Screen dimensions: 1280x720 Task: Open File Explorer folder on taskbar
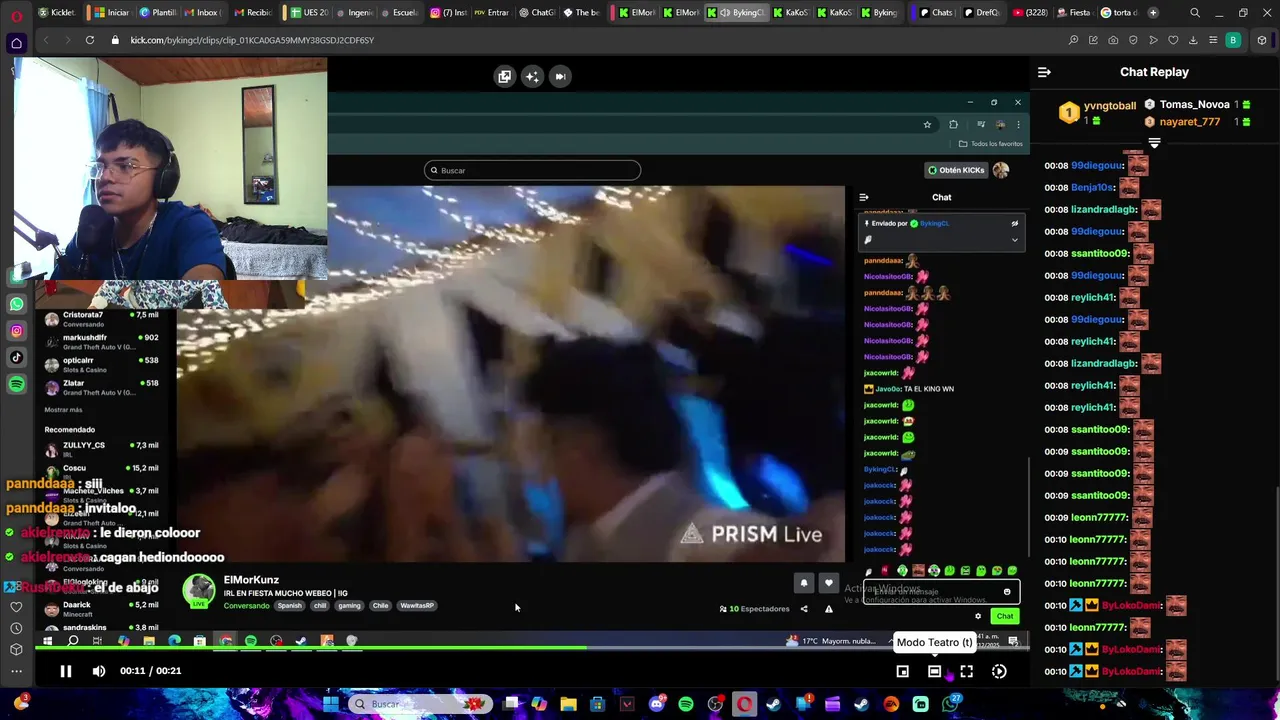click(568, 704)
